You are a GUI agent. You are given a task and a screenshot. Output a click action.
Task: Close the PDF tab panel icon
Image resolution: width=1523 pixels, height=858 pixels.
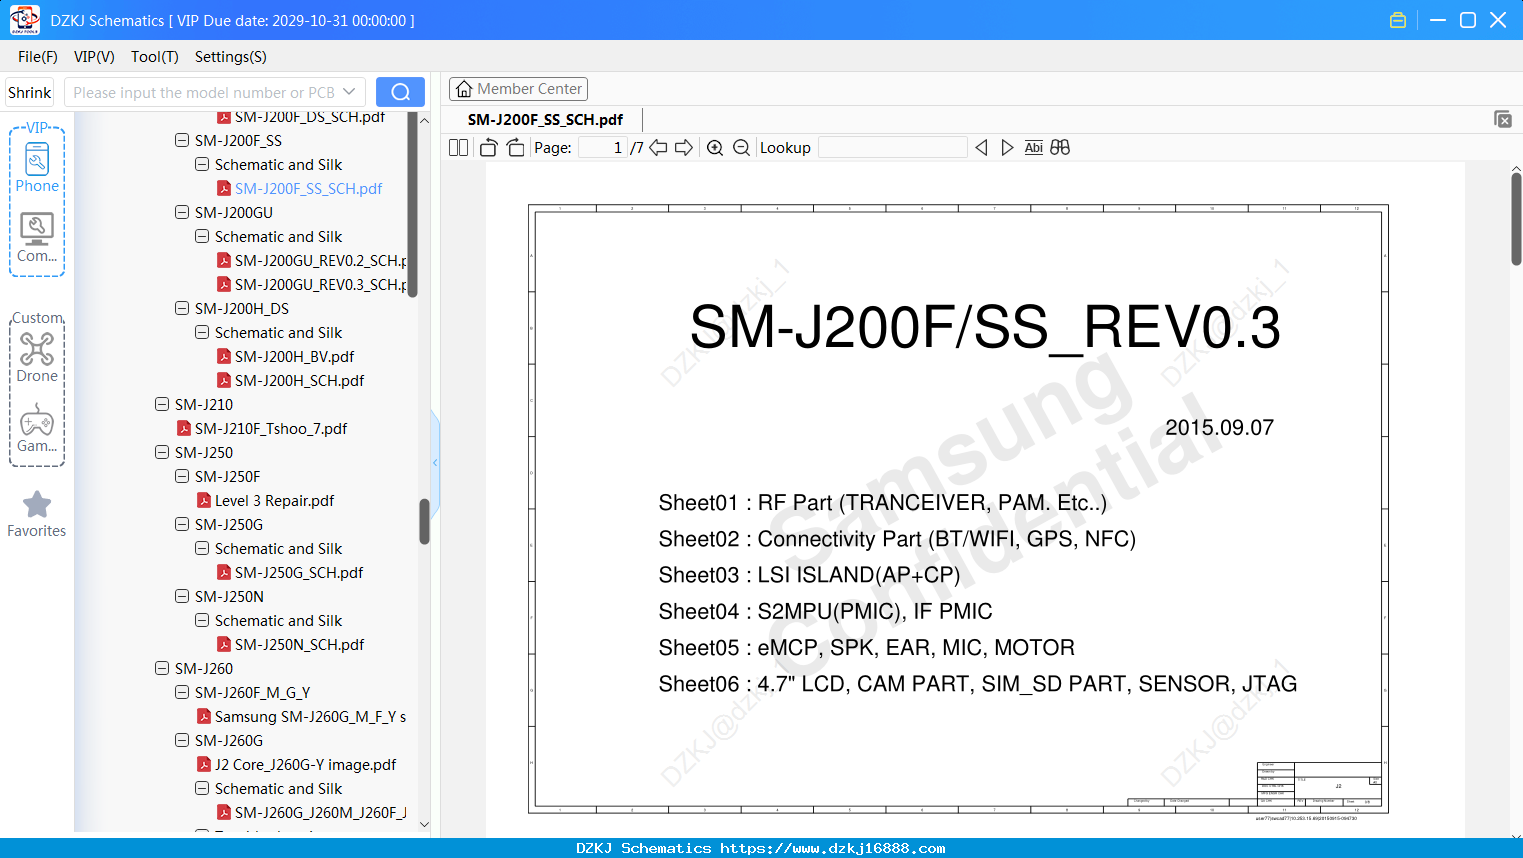tap(1503, 119)
